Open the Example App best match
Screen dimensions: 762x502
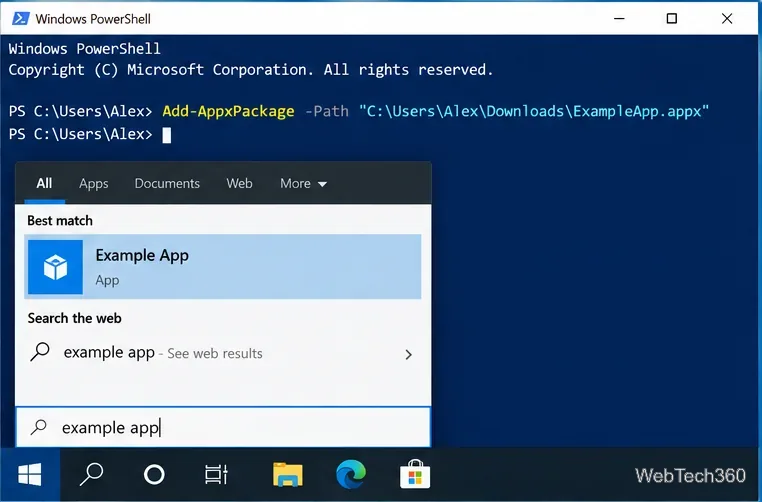[223, 267]
